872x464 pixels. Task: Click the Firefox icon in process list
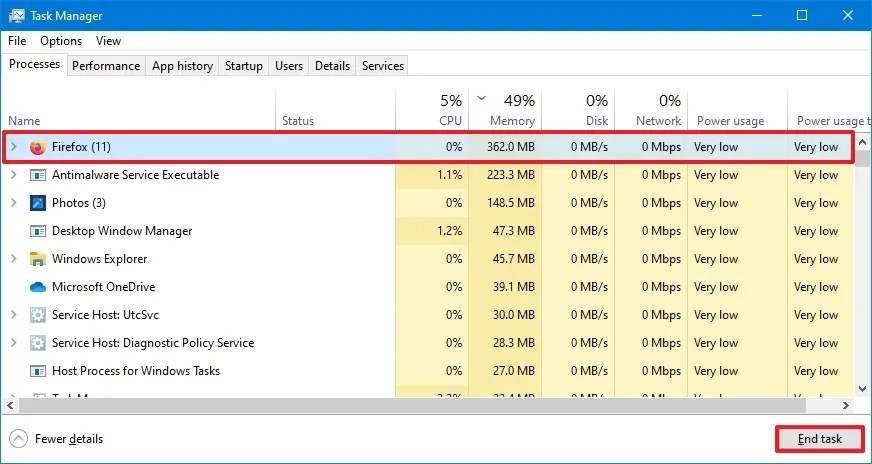pyautogui.click(x=38, y=147)
